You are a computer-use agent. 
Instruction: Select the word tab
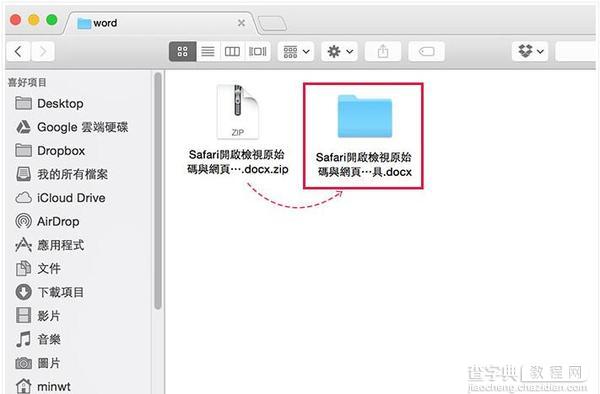(x=161, y=23)
